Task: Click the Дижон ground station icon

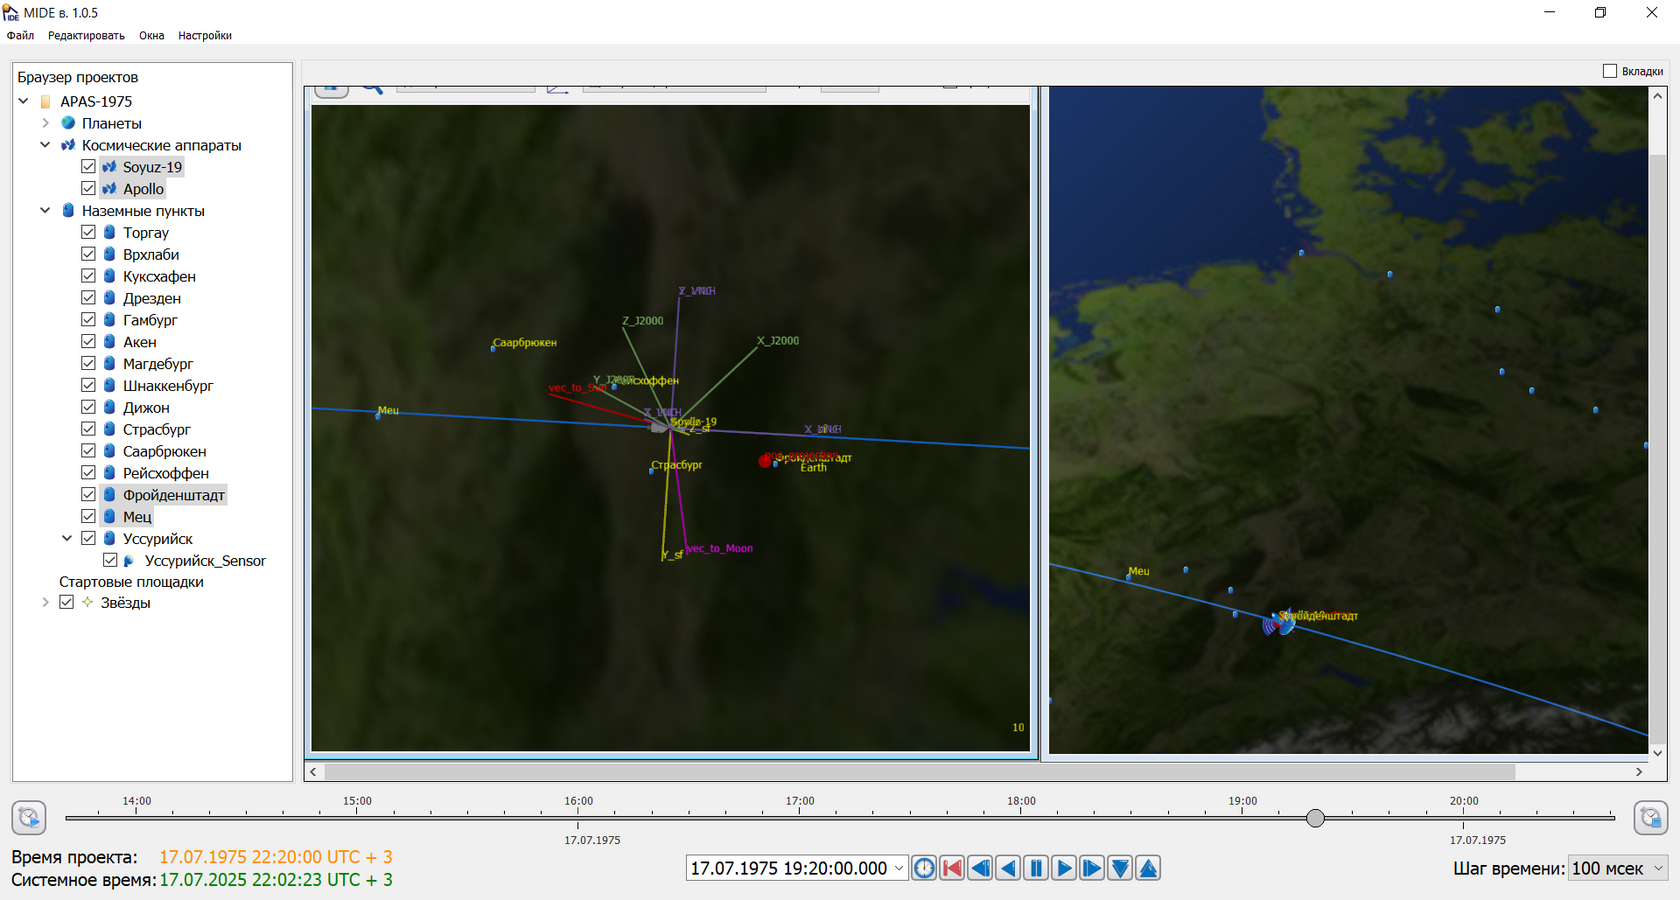Action: coord(110,407)
